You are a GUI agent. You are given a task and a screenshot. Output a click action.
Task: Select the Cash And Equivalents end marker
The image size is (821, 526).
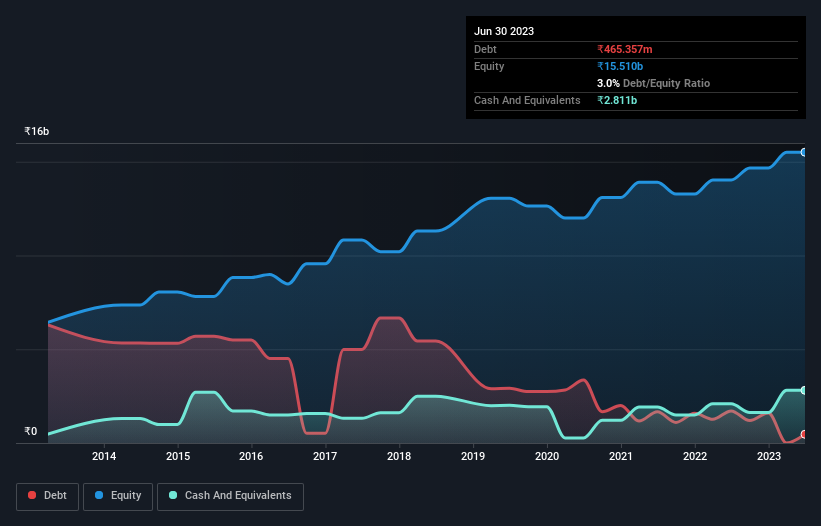(804, 390)
